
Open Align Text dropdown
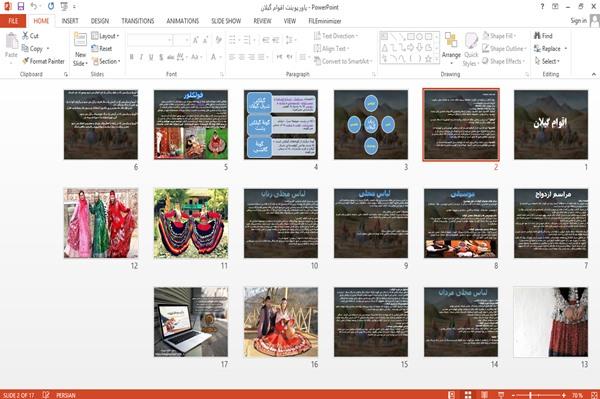coord(331,49)
